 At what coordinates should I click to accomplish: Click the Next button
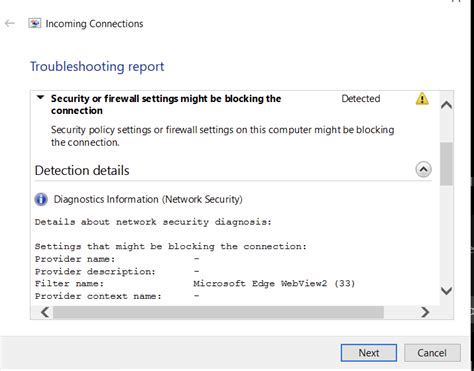pyautogui.click(x=369, y=353)
